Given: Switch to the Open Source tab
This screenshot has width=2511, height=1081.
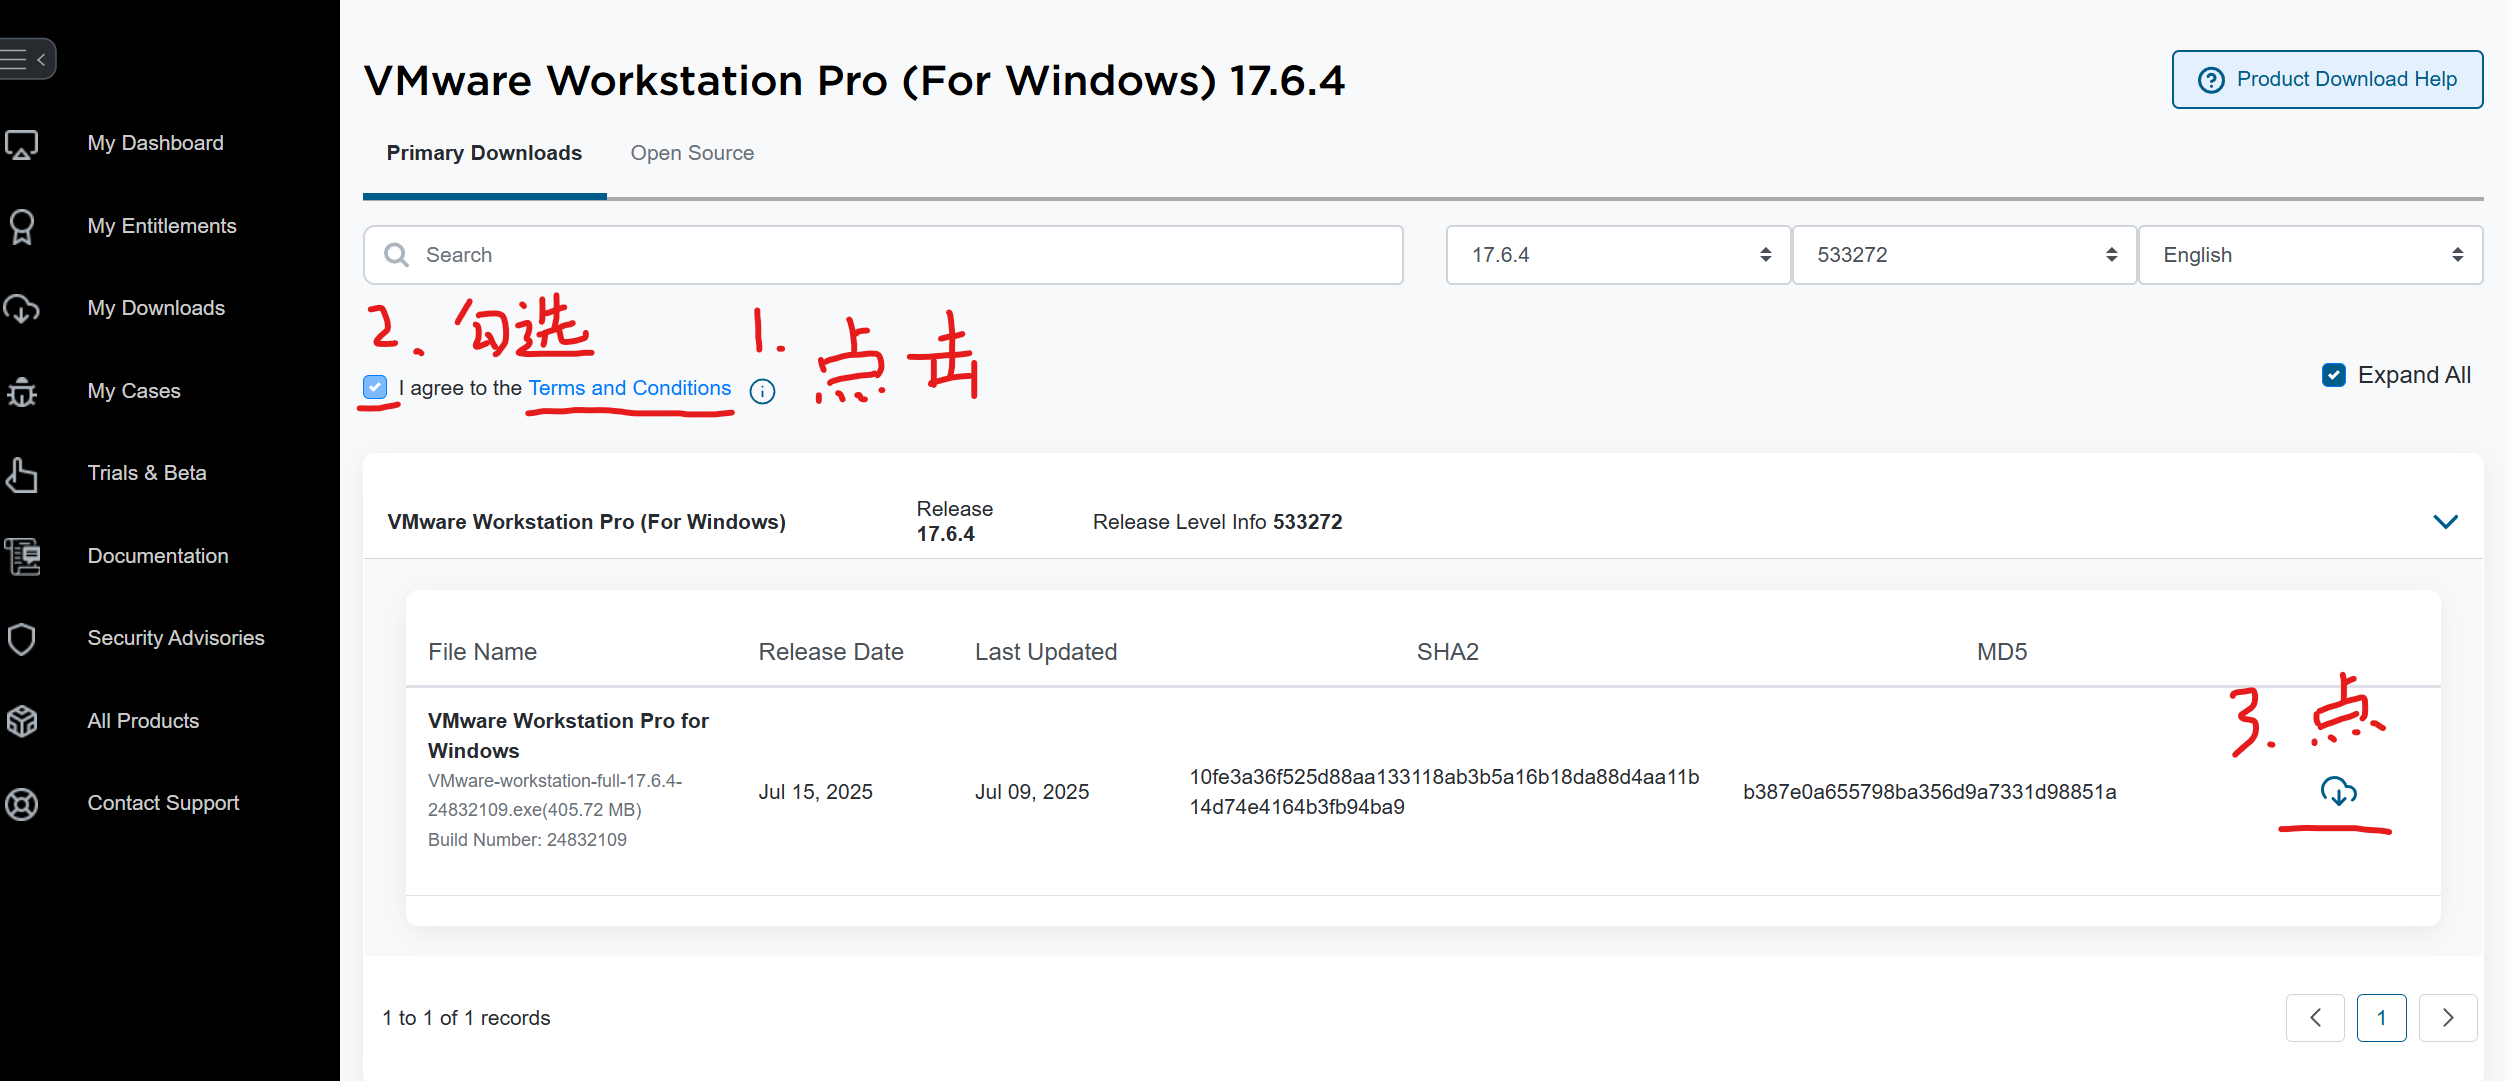Looking at the screenshot, I should click(x=692, y=153).
